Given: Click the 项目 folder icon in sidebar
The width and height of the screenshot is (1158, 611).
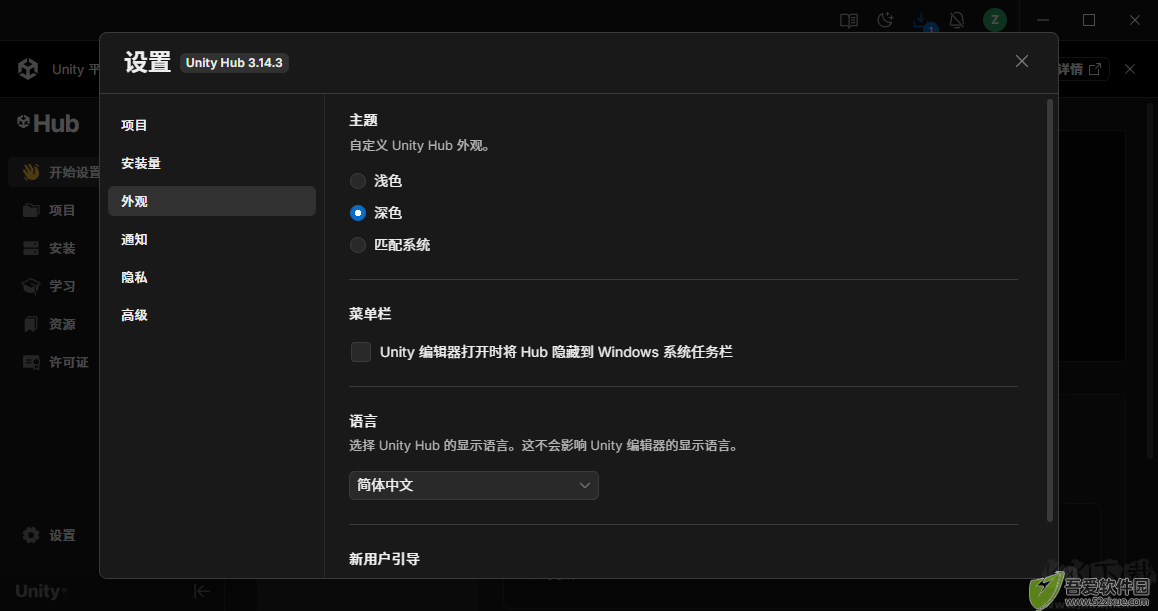Looking at the screenshot, I should pyautogui.click(x=31, y=211).
